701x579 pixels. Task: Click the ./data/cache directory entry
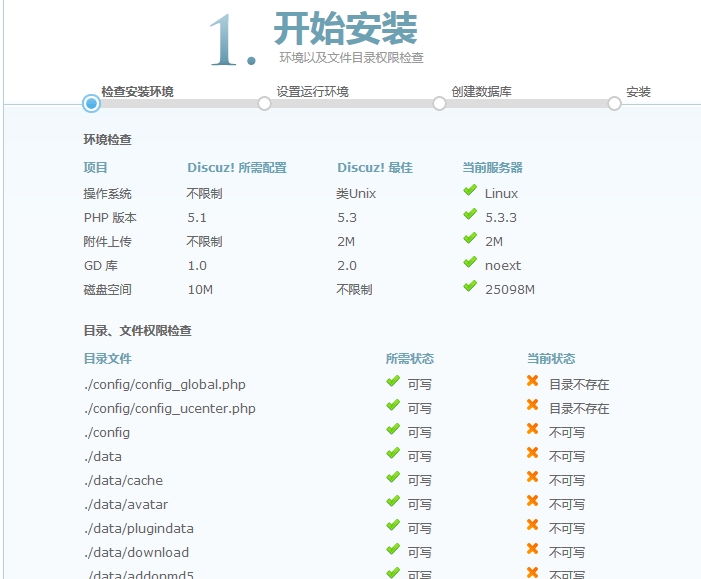[123, 481]
